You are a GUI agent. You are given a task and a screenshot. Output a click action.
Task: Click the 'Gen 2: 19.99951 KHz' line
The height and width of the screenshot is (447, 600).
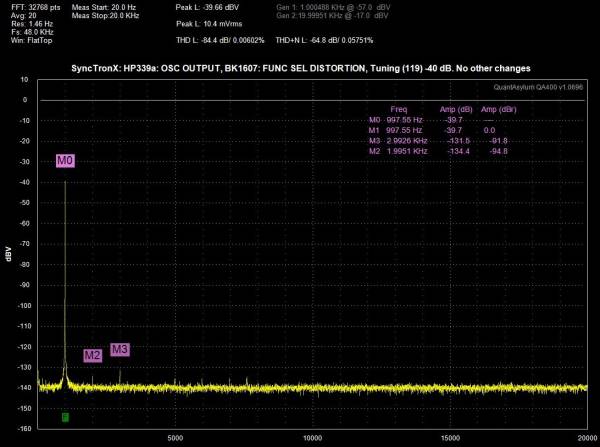(x=332, y=16)
